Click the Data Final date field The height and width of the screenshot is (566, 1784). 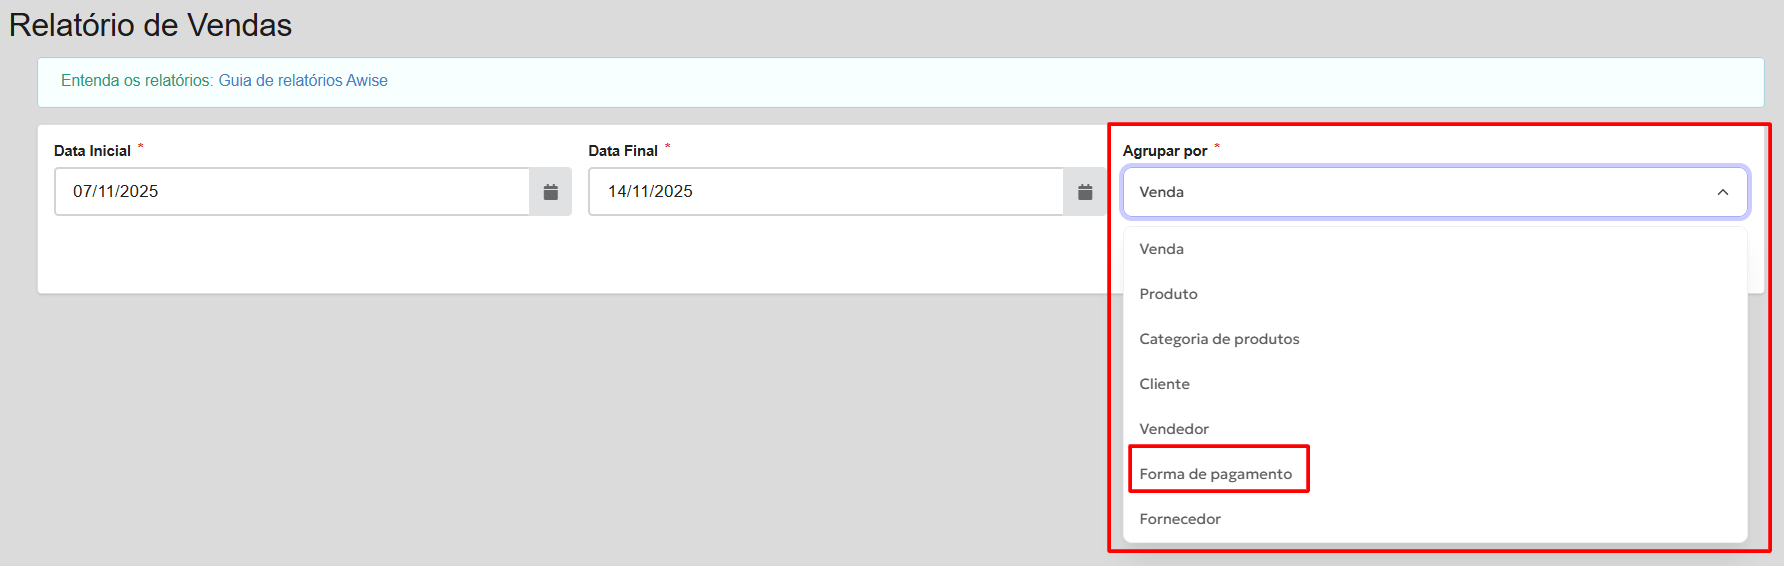(x=826, y=192)
